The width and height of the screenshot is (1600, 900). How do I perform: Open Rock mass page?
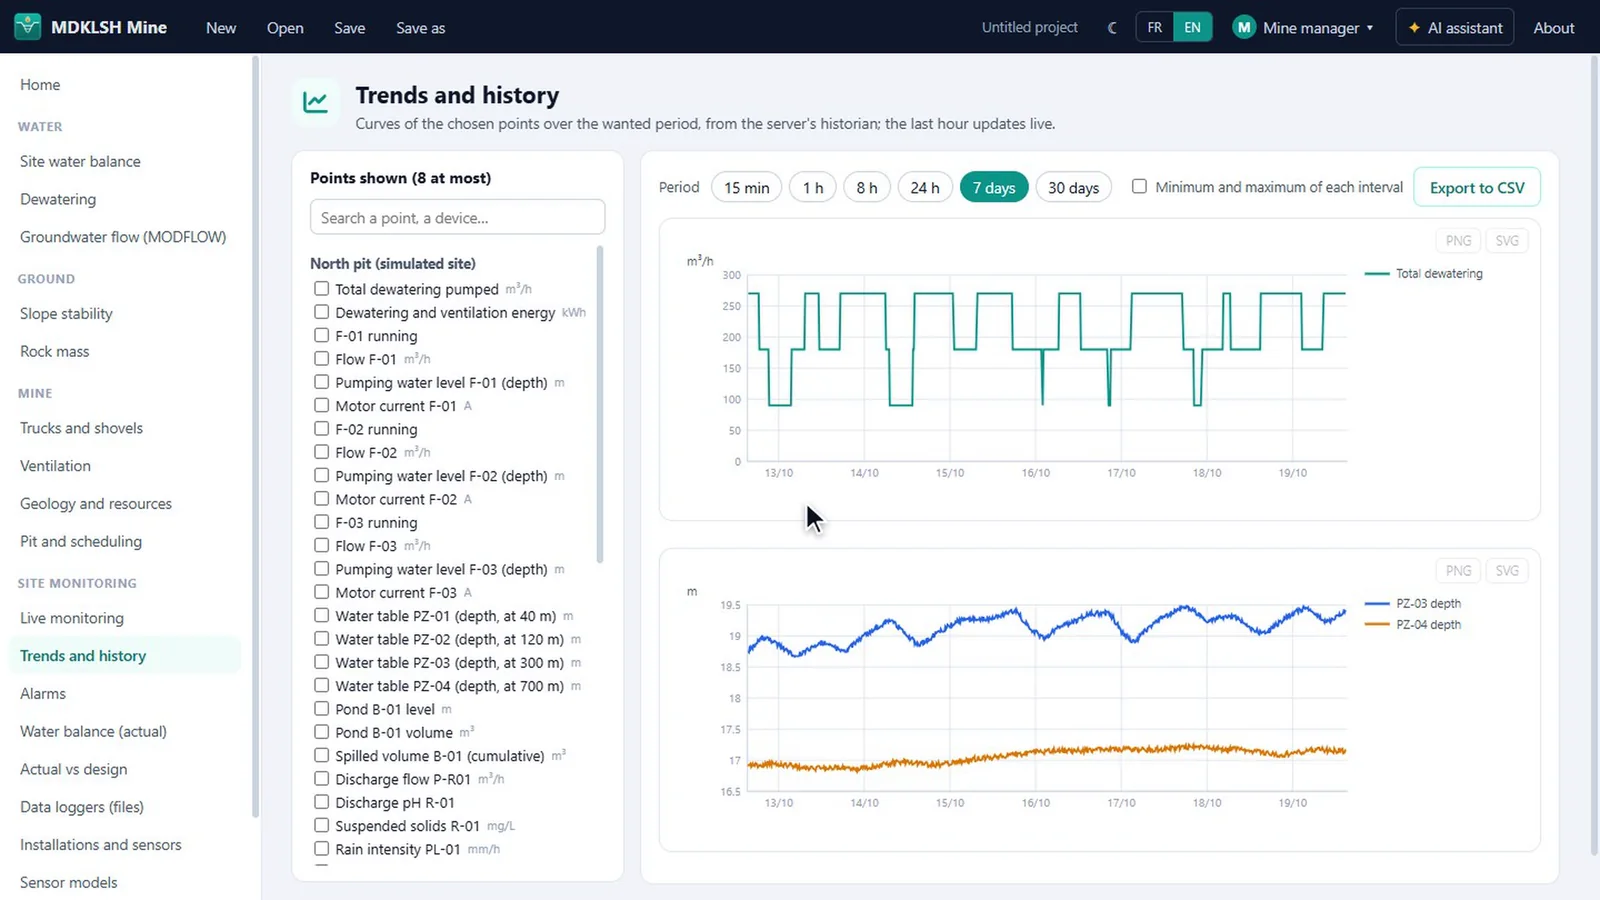point(55,351)
